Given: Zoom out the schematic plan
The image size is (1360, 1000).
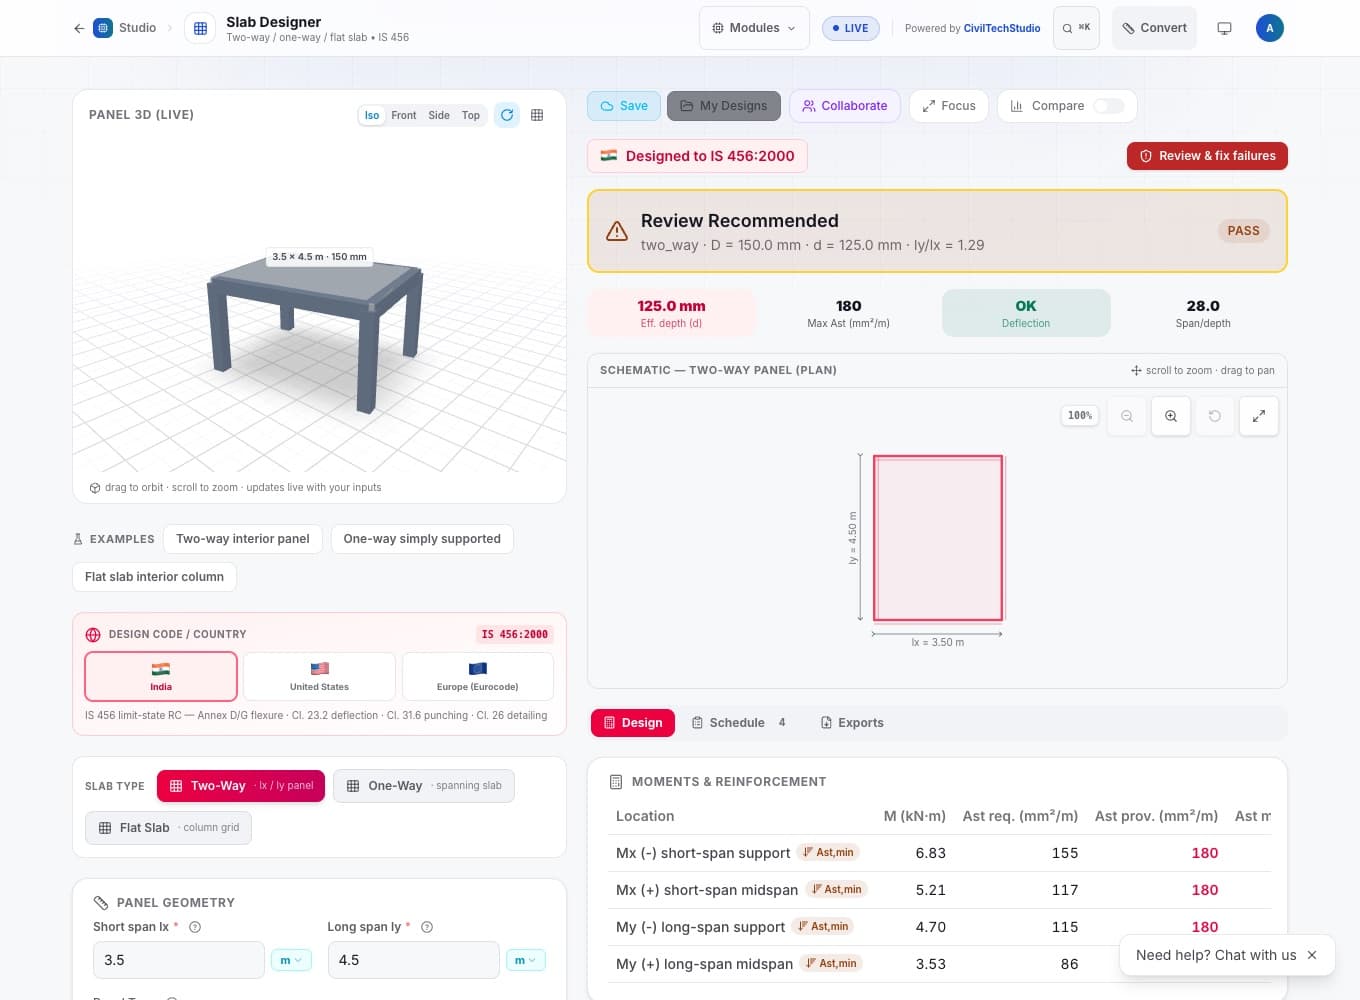Looking at the screenshot, I should [x=1127, y=416].
